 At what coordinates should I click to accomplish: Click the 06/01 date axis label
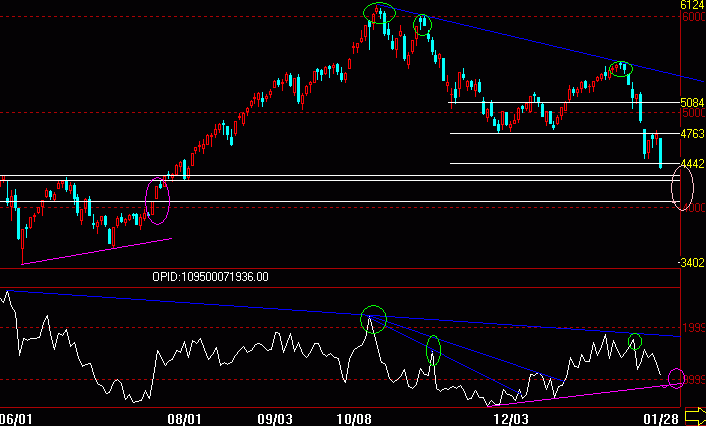pyautogui.click(x=15, y=419)
